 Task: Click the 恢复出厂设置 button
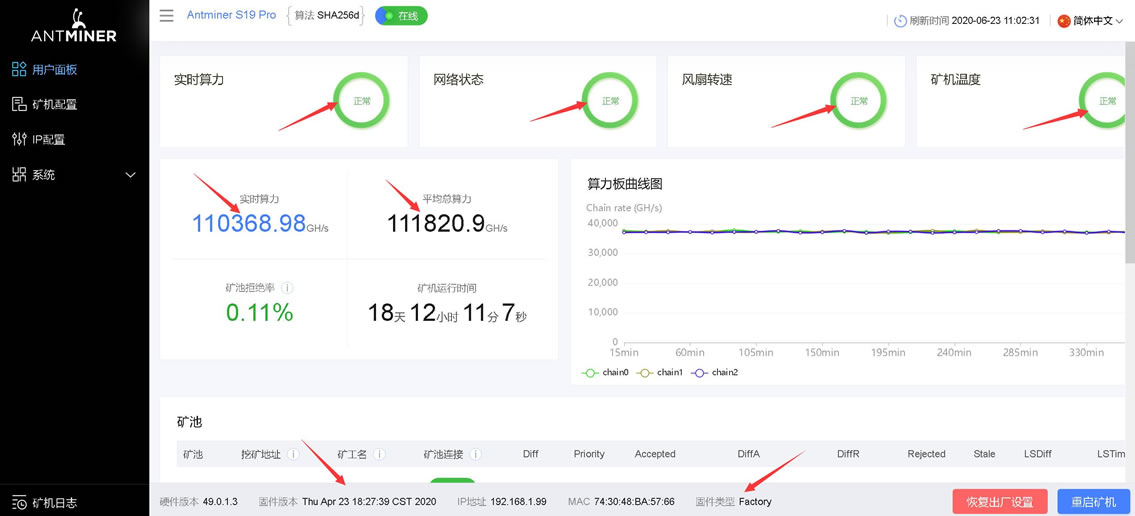tap(999, 501)
